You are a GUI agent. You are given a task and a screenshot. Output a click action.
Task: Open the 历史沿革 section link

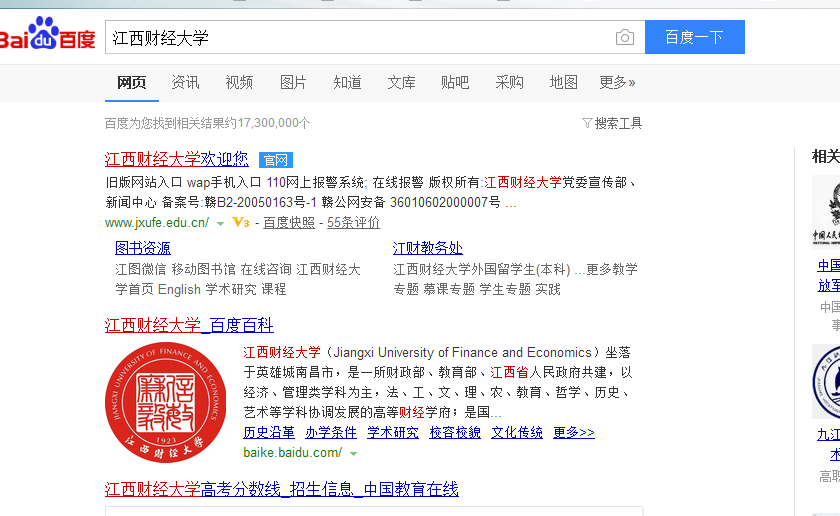tap(269, 432)
